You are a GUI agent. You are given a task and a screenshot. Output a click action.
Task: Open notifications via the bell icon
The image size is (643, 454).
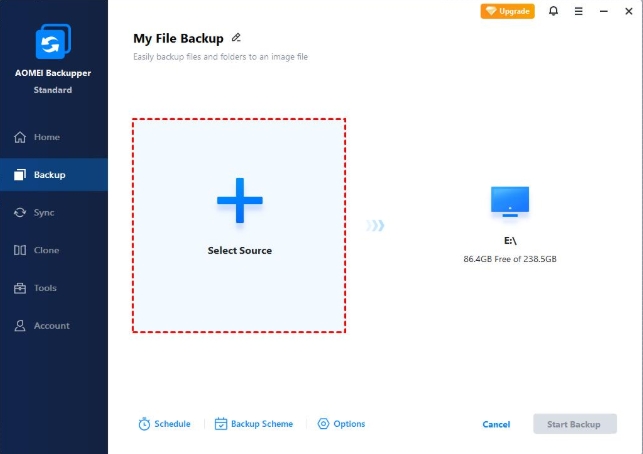[553, 11]
